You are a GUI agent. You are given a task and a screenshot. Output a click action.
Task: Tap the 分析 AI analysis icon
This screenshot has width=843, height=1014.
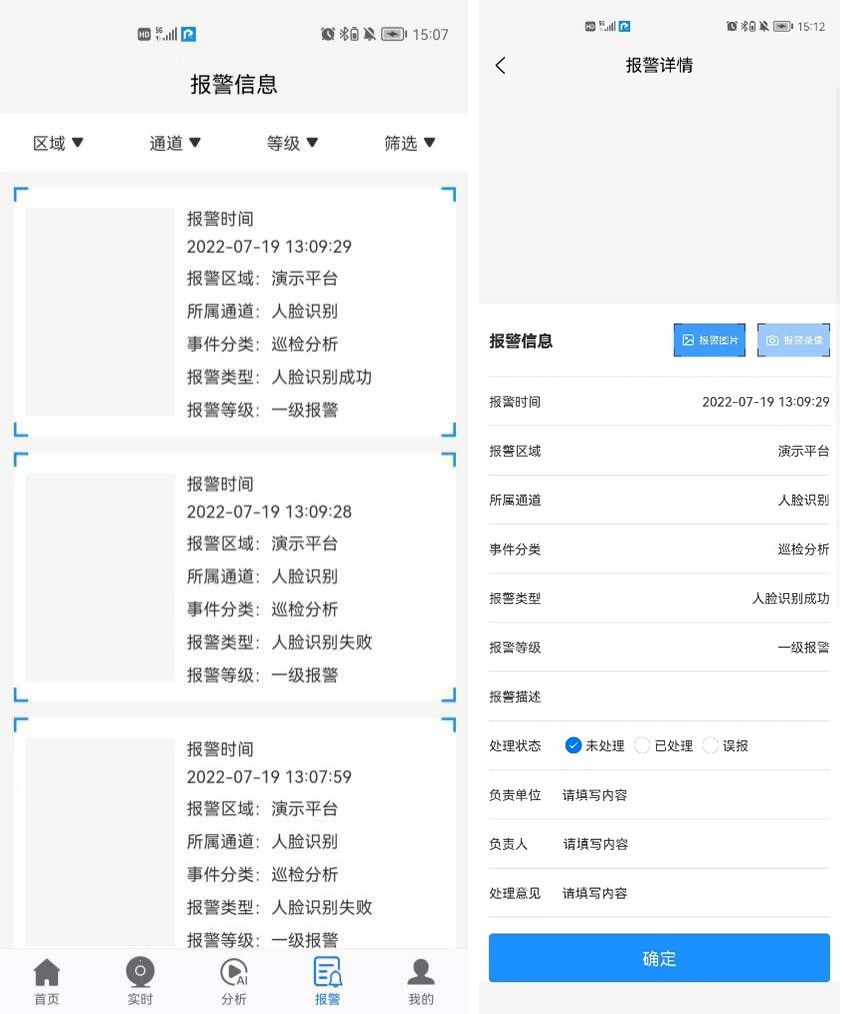pyautogui.click(x=233, y=980)
